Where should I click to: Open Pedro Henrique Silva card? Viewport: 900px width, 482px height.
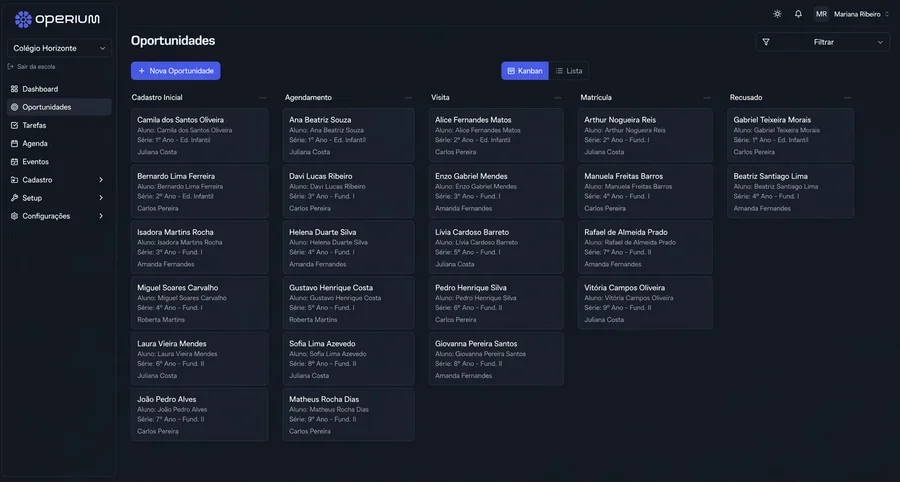(496, 303)
